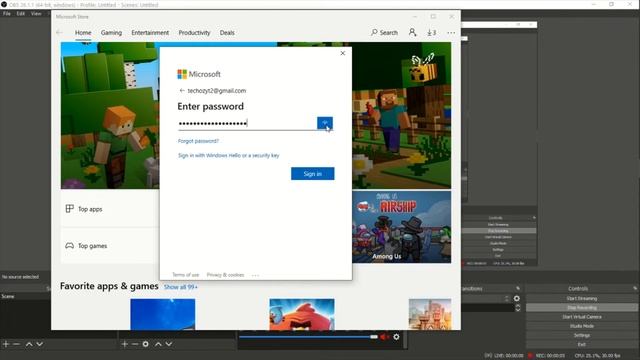
Task: Open Search in Microsoft Store
Action: click(384, 32)
